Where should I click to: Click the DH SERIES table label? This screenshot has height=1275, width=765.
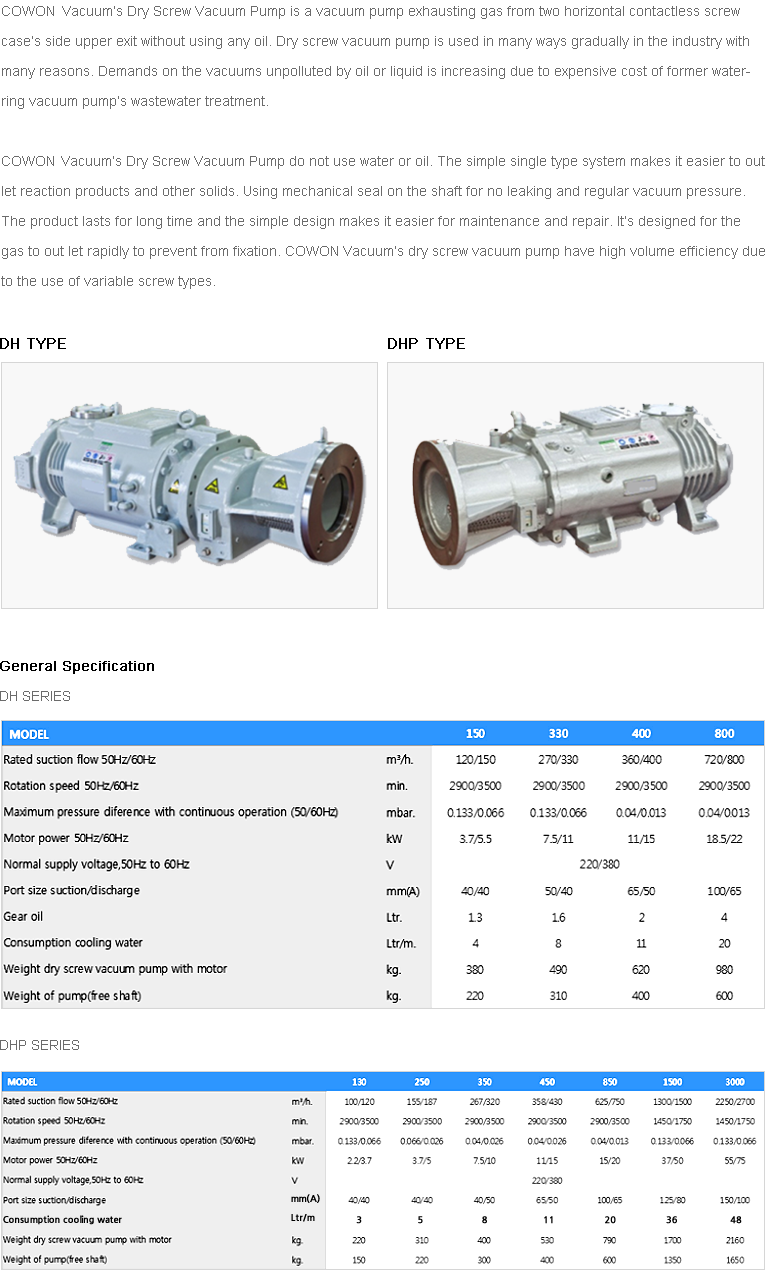click(x=36, y=696)
